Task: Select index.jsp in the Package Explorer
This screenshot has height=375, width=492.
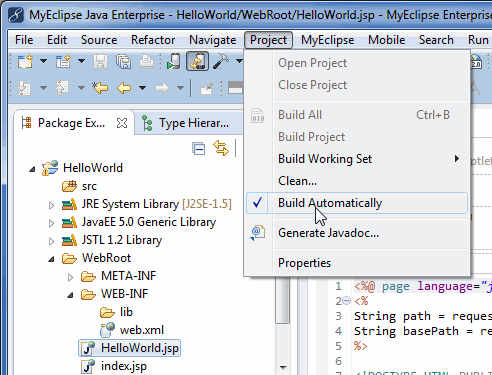Action: (124, 366)
